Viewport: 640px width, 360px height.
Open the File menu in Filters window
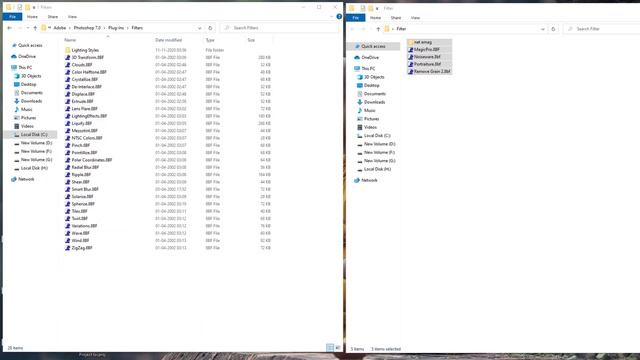(x=12, y=17)
